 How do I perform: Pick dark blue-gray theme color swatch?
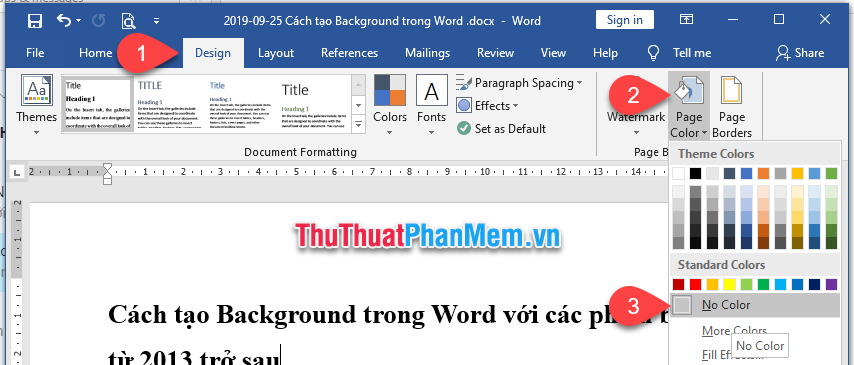tap(729, 174)
